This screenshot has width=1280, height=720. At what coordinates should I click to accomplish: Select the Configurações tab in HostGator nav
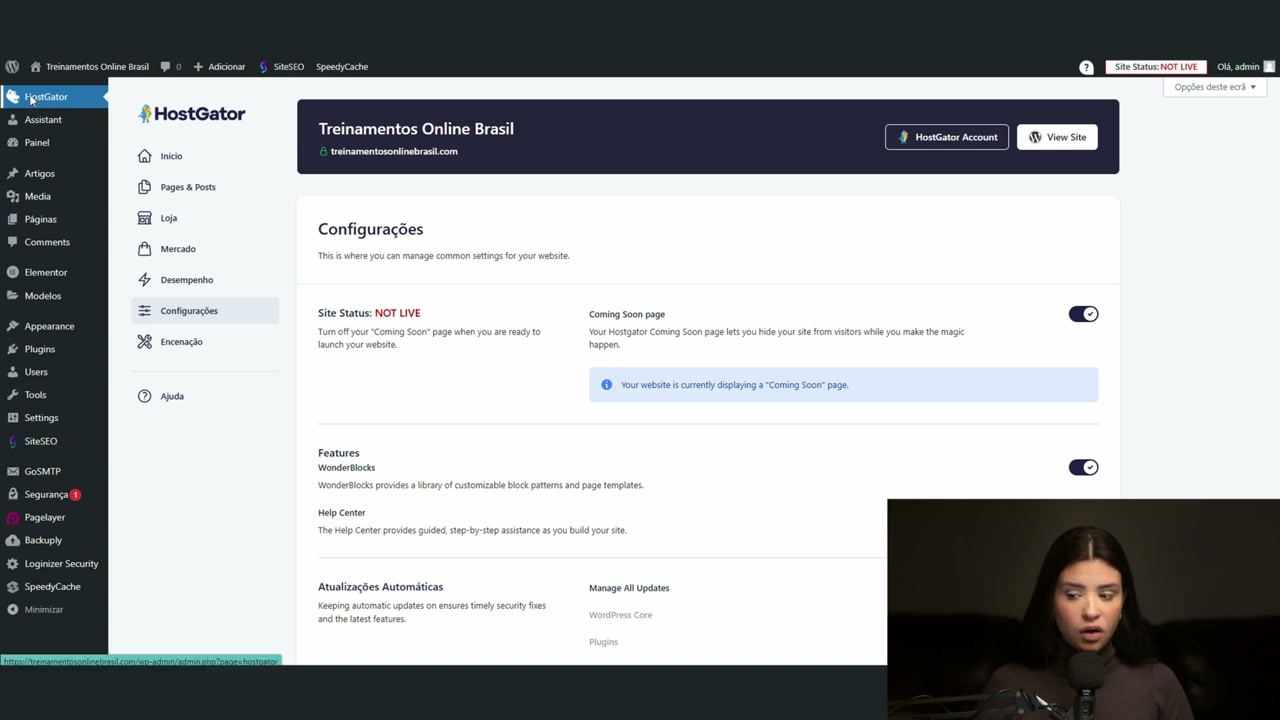[205, 311]
